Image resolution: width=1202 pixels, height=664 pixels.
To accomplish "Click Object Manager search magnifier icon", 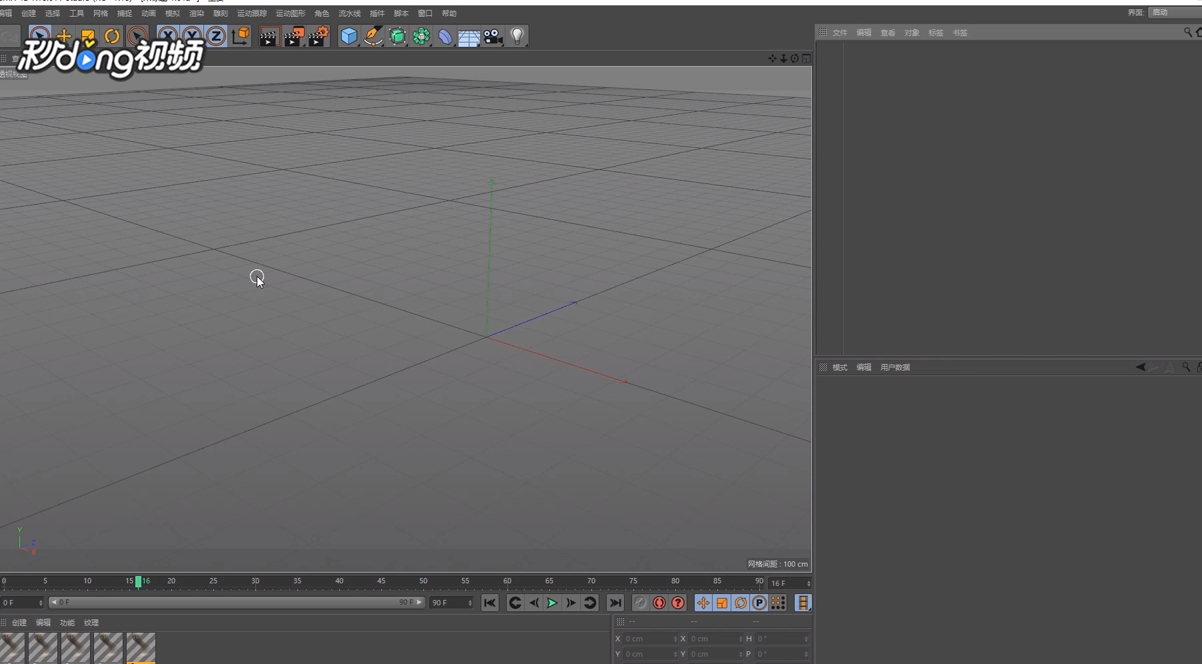I will (1188, 33).
